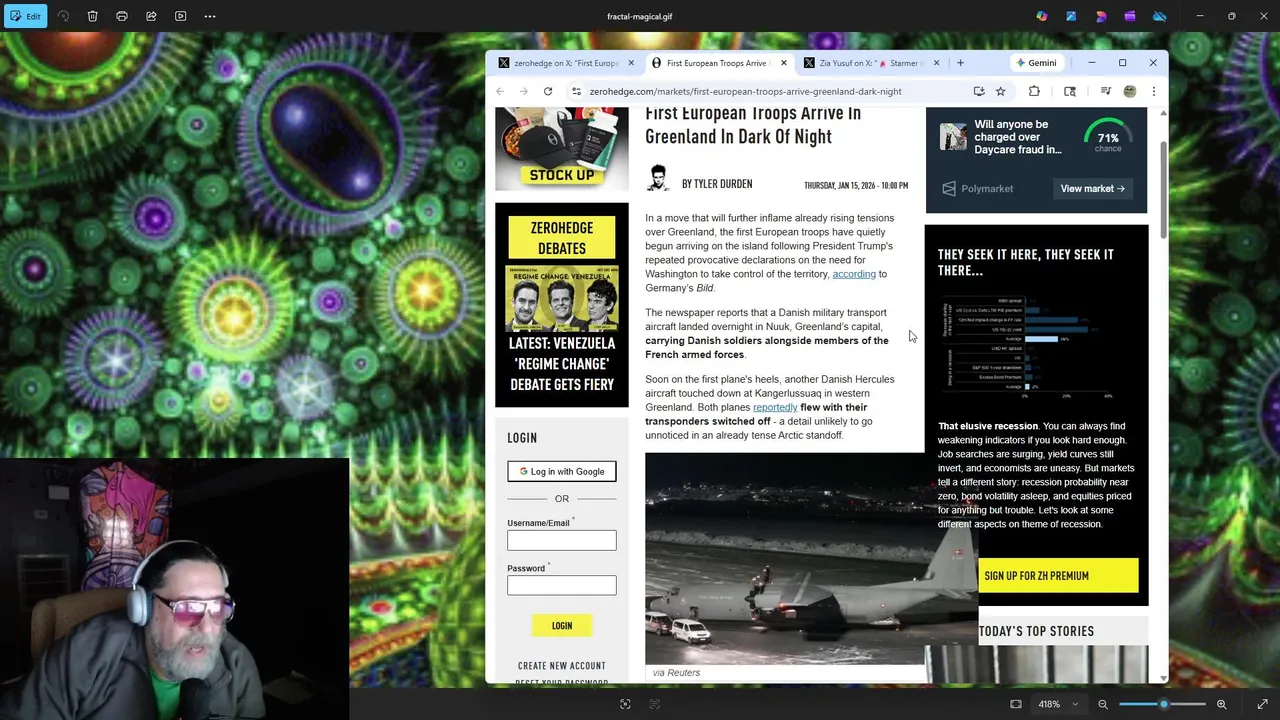The height and width of the screenshot is (720, 1280).
Task: Click SIGN UP FOR ZH PREMIUM button
Action: [x=1058, y=576]
